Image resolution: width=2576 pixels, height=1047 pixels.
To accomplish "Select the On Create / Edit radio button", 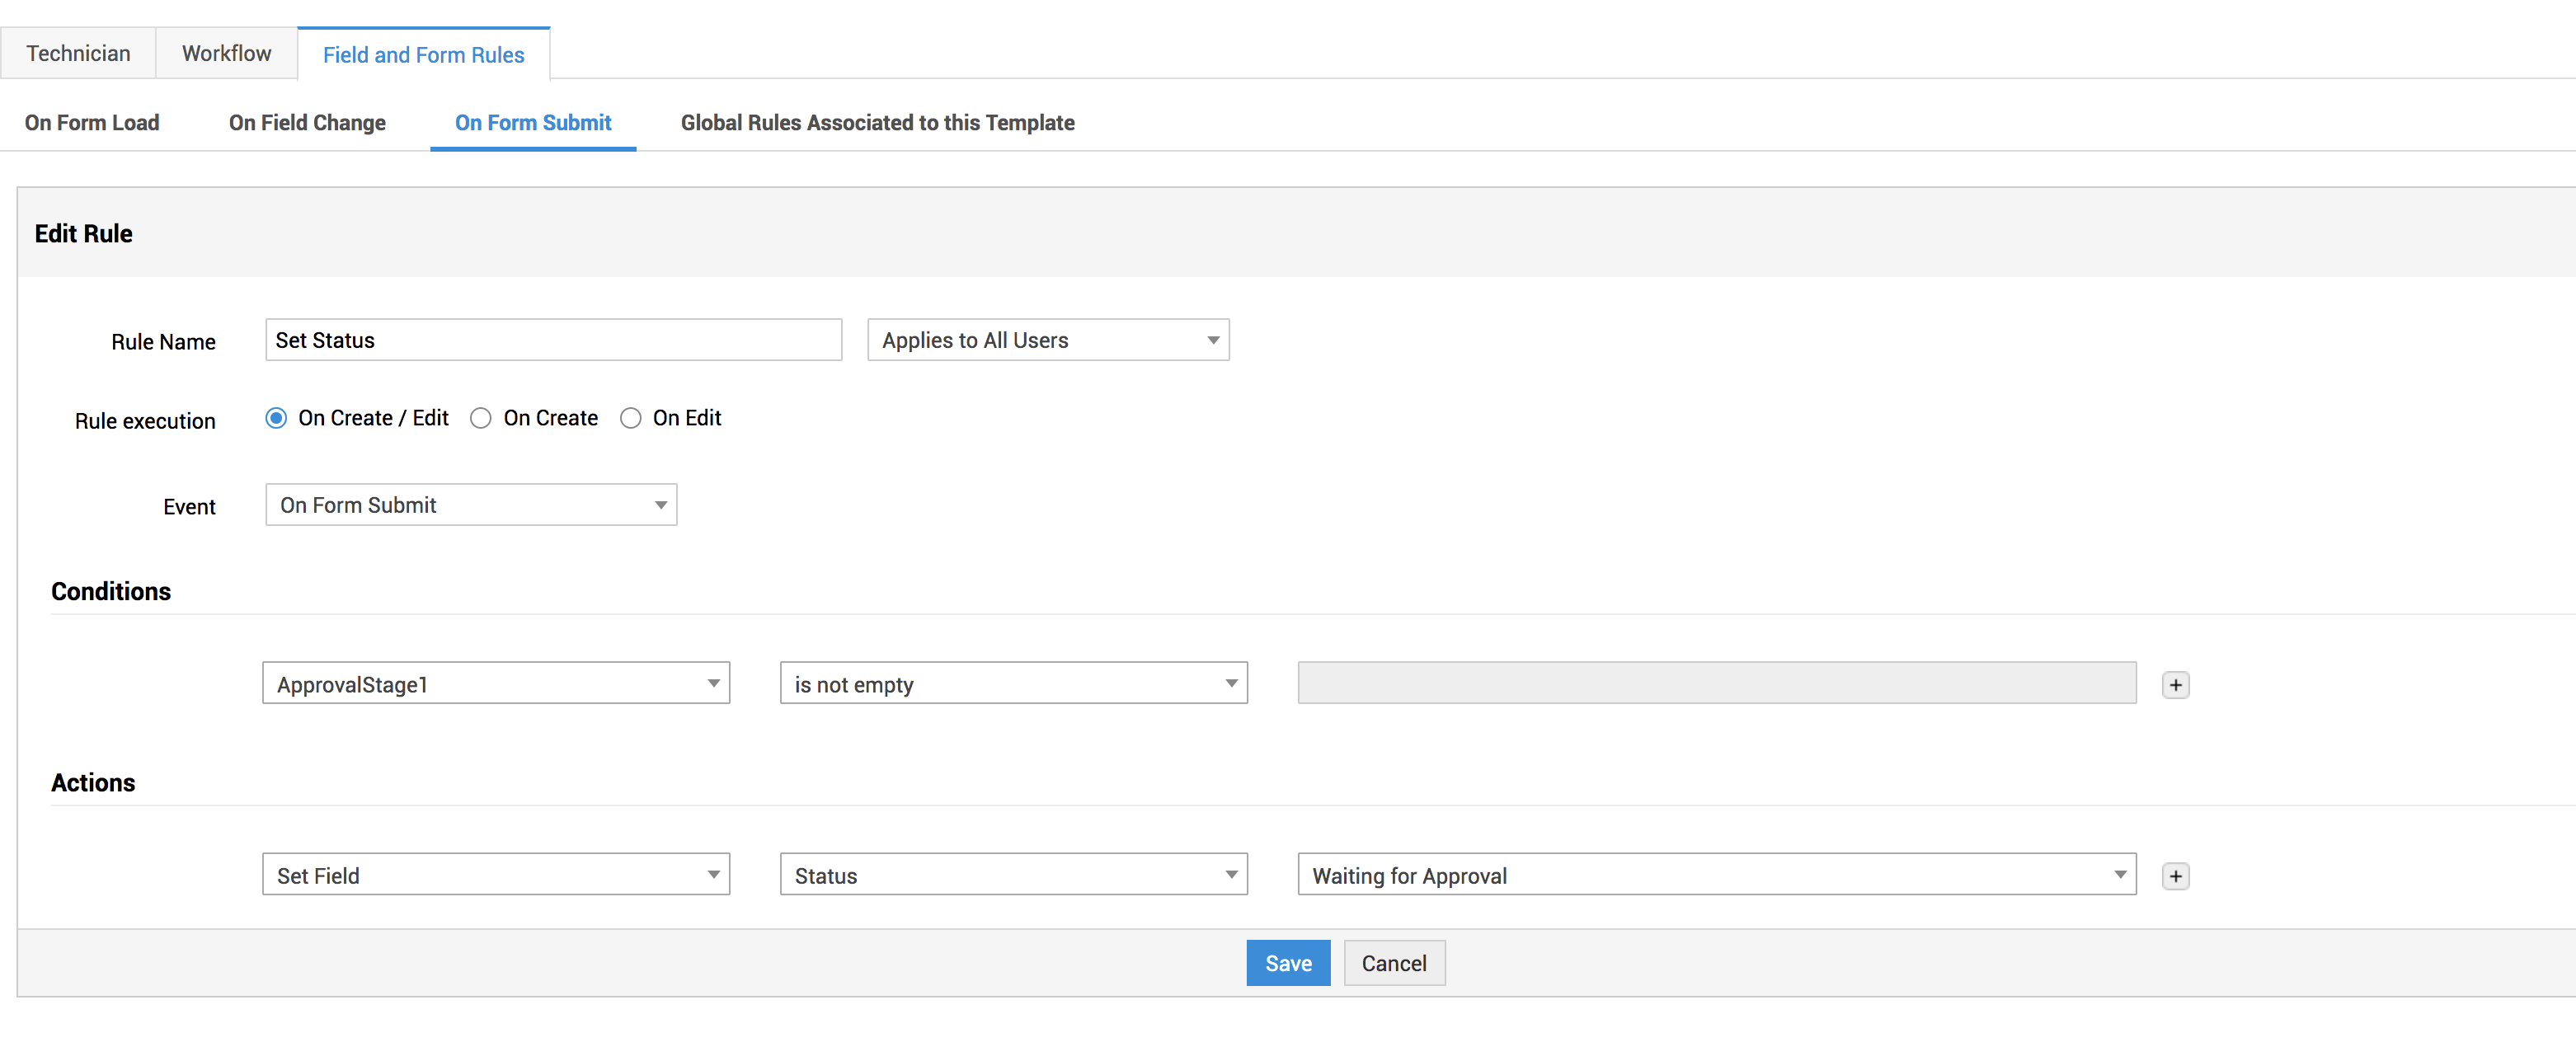I will [x=276, y=418].
